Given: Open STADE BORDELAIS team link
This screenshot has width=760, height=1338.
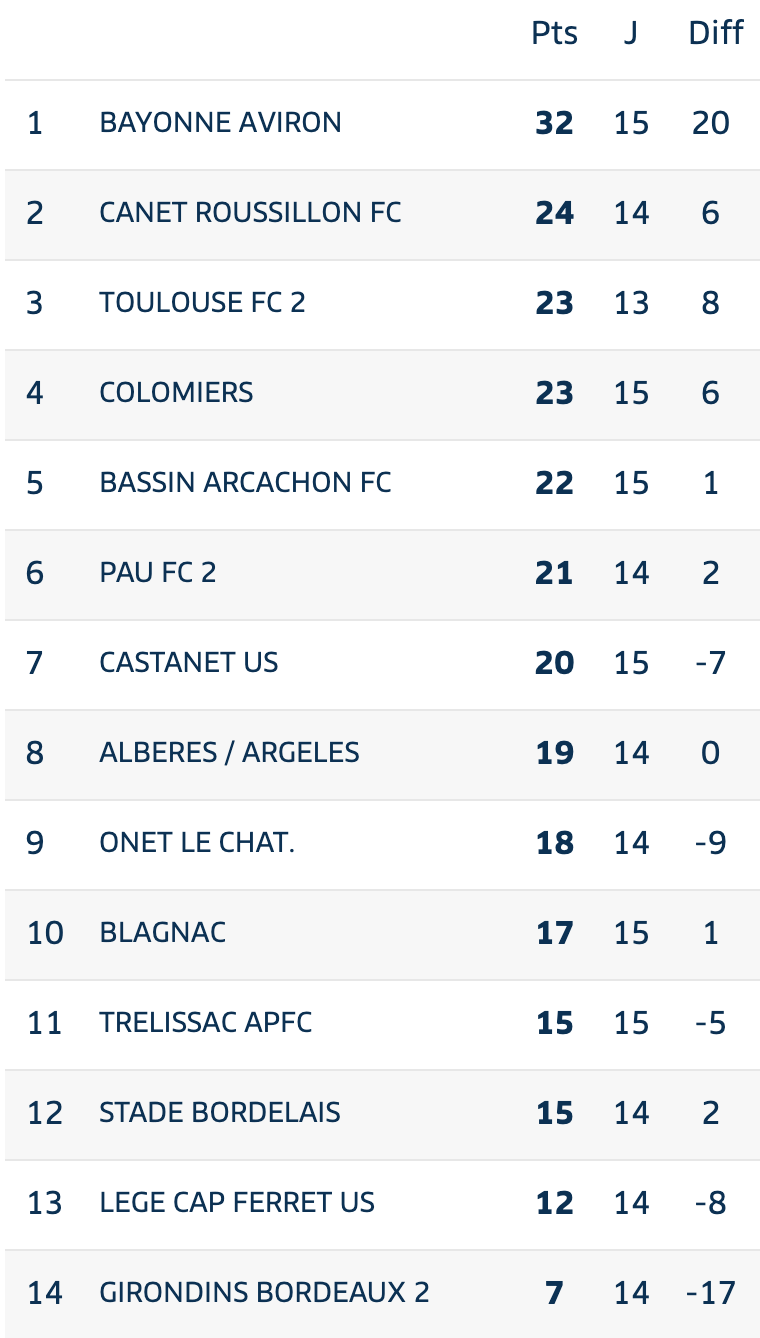Looking at the screenshot, I should click(x=220, y=1113).
